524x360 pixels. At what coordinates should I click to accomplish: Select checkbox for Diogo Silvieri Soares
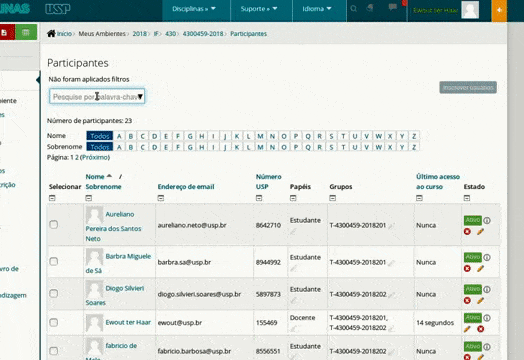click(x=53, y=293)
